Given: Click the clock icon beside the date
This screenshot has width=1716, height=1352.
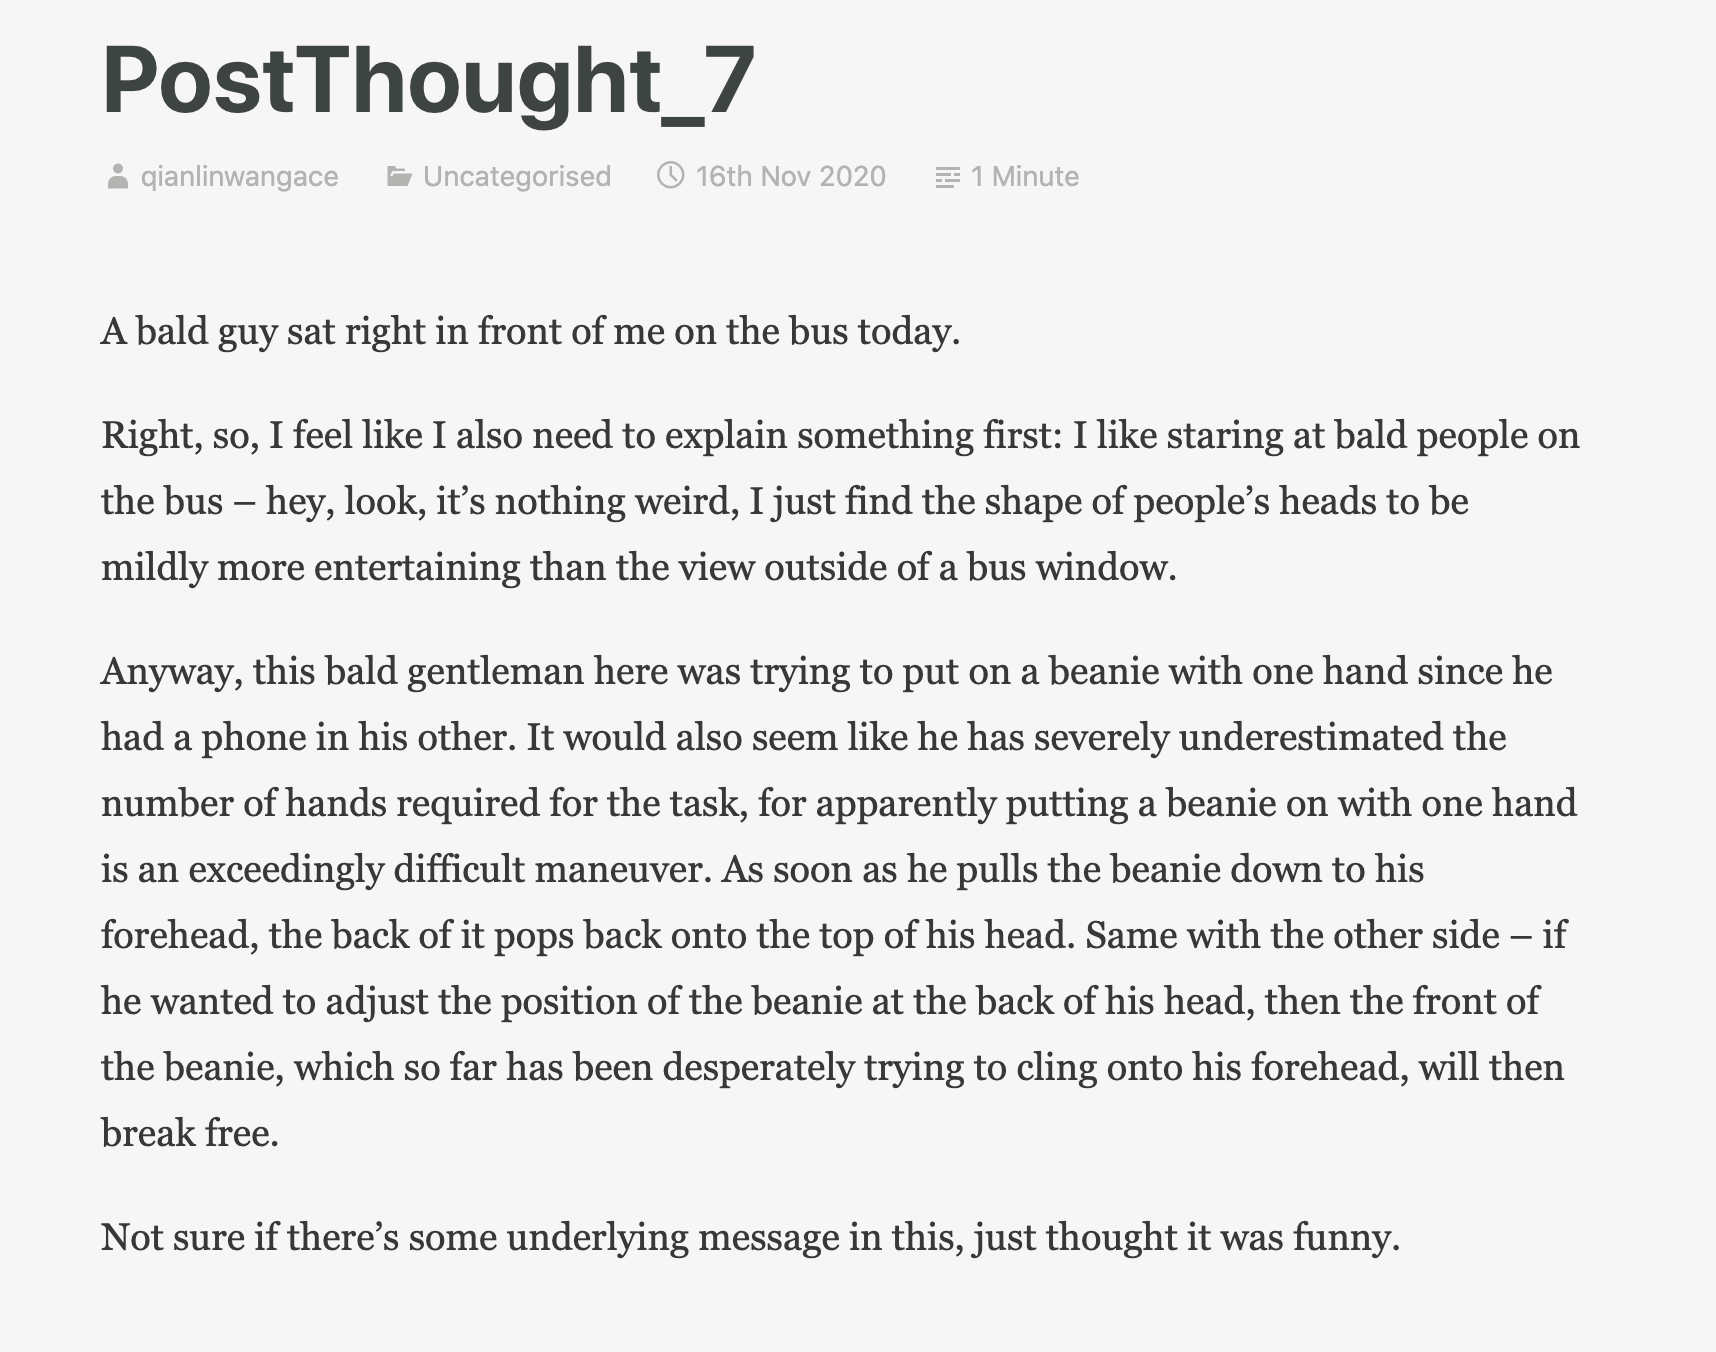Looking at the screenshot, I should [670, 176].
